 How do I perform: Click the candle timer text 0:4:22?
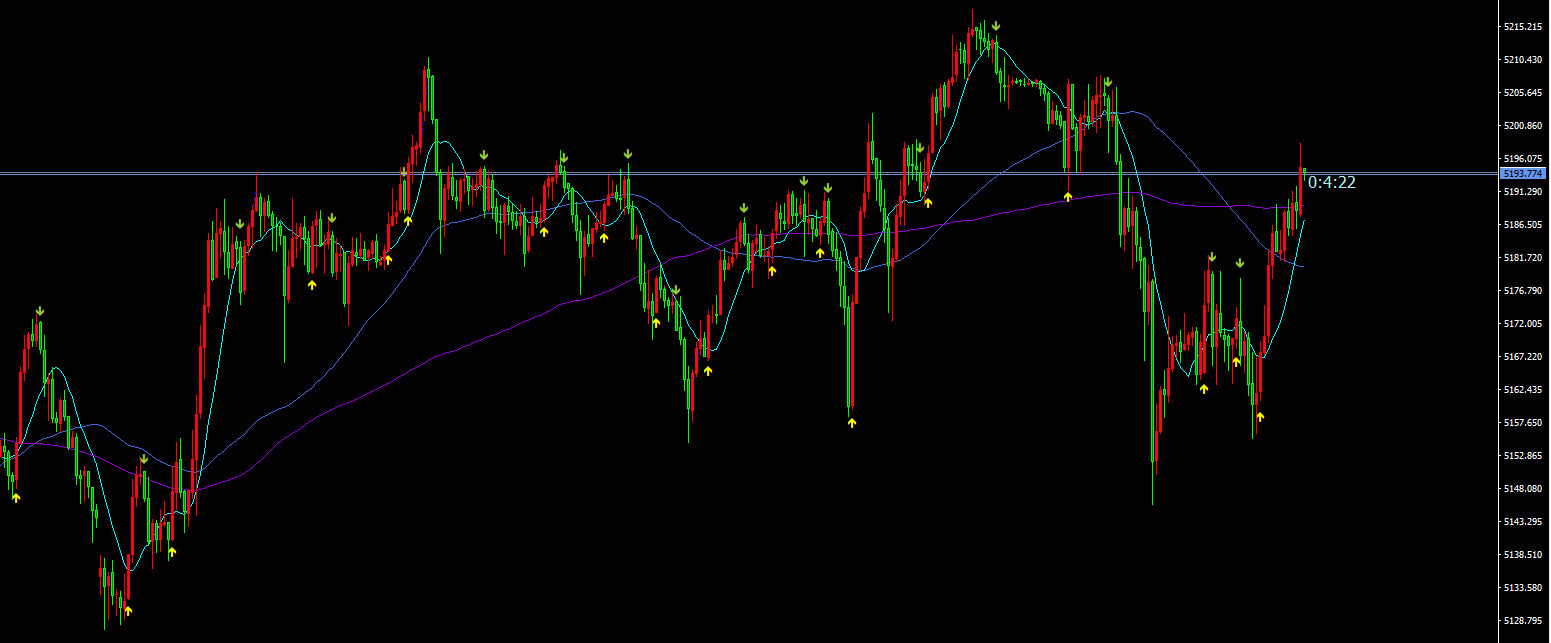[x=1332, y=182]
